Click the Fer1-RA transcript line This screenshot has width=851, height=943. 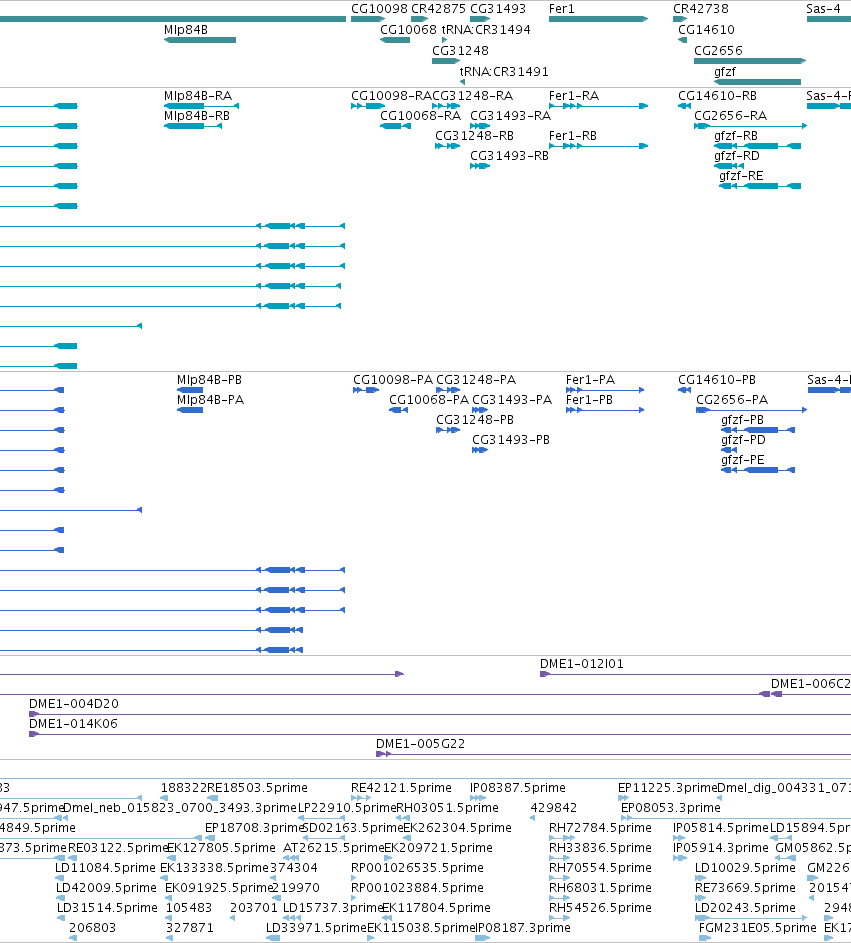tap(598, 106)
